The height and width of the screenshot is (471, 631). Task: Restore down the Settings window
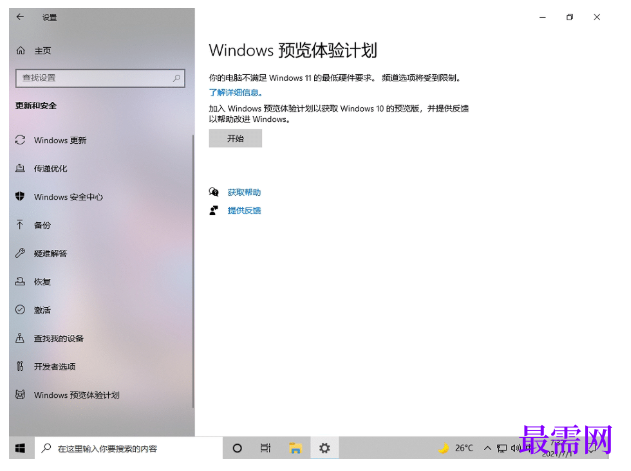pos(569,17)
